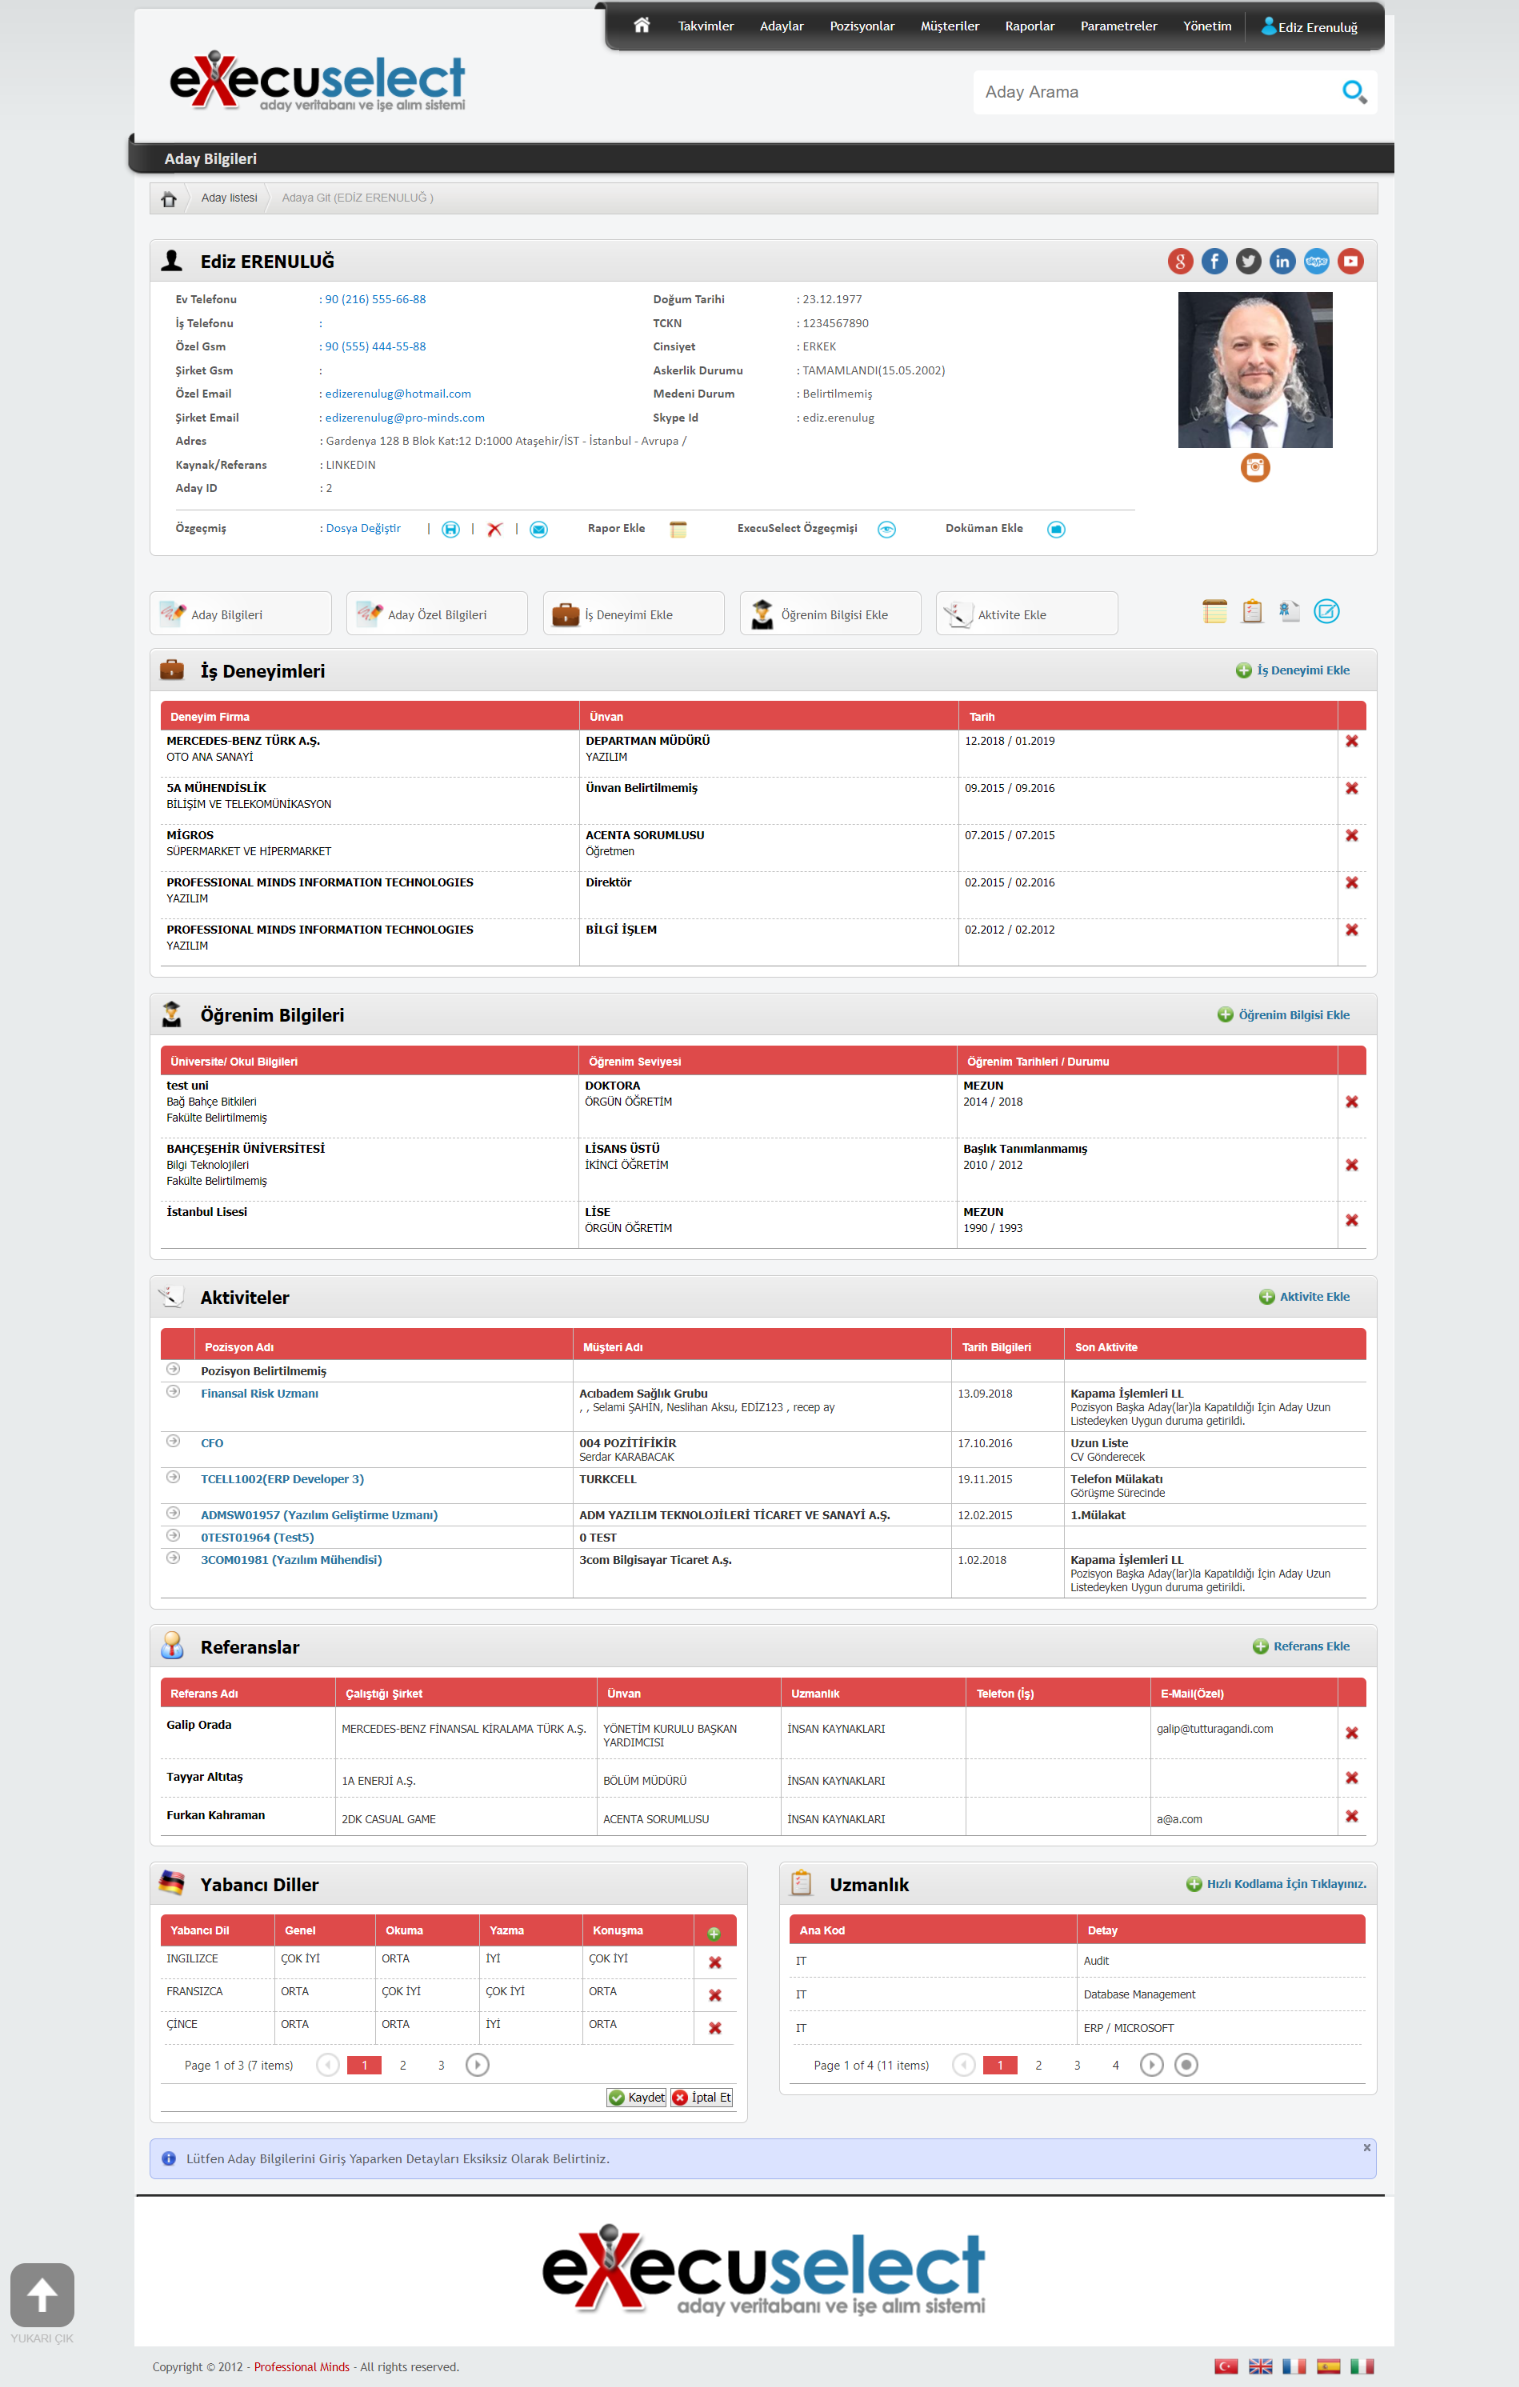This screenshot has height=2387, width=1519.
Task: Click the Aday Arama search field
Action: tap(1155, 92)
